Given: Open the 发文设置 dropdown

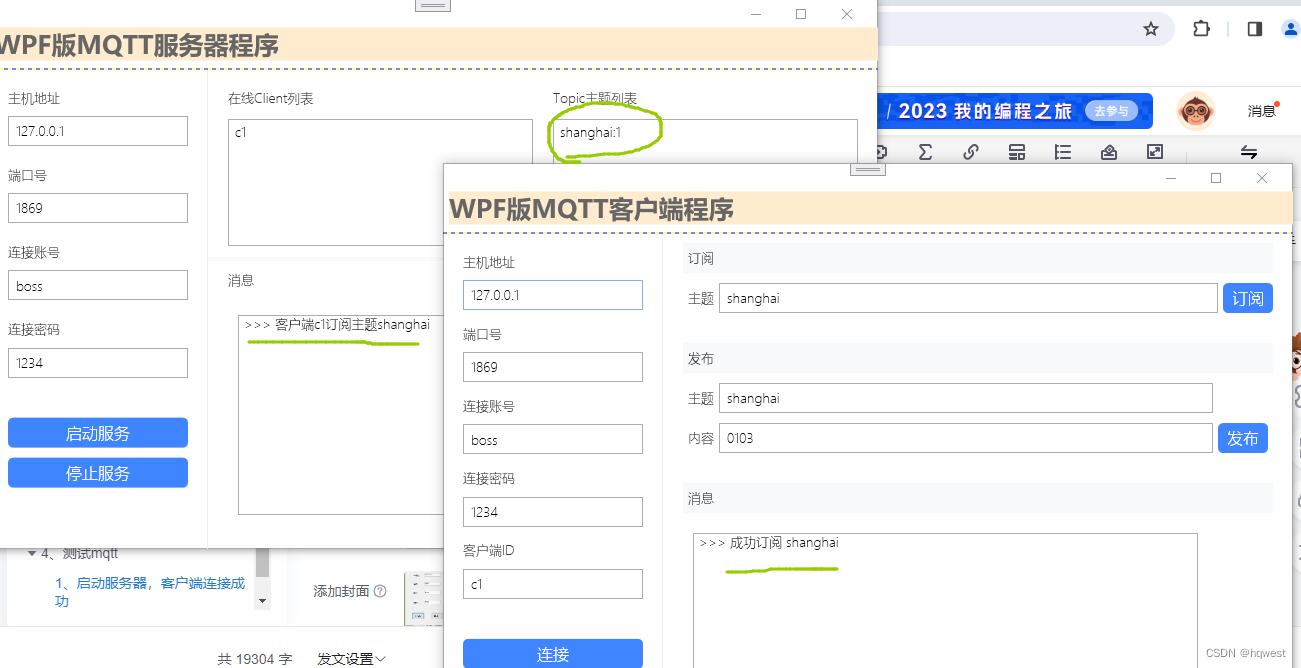Looking at the screenshot, I should 349,658.
